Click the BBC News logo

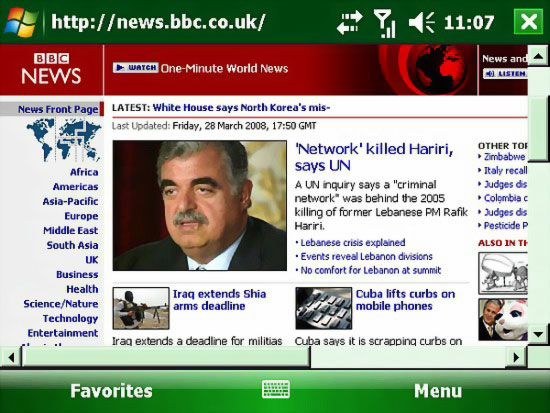point(51,69)
